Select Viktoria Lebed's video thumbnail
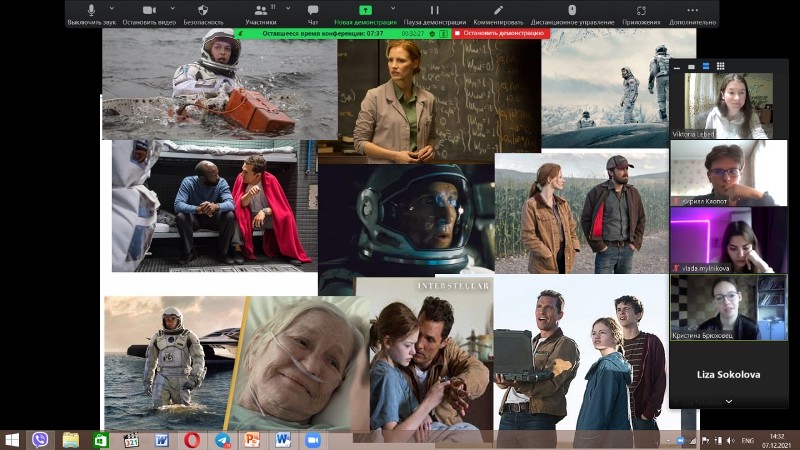The width and height of the screenshot is (800, 450). pyautogui.click(x=727, y=105)
